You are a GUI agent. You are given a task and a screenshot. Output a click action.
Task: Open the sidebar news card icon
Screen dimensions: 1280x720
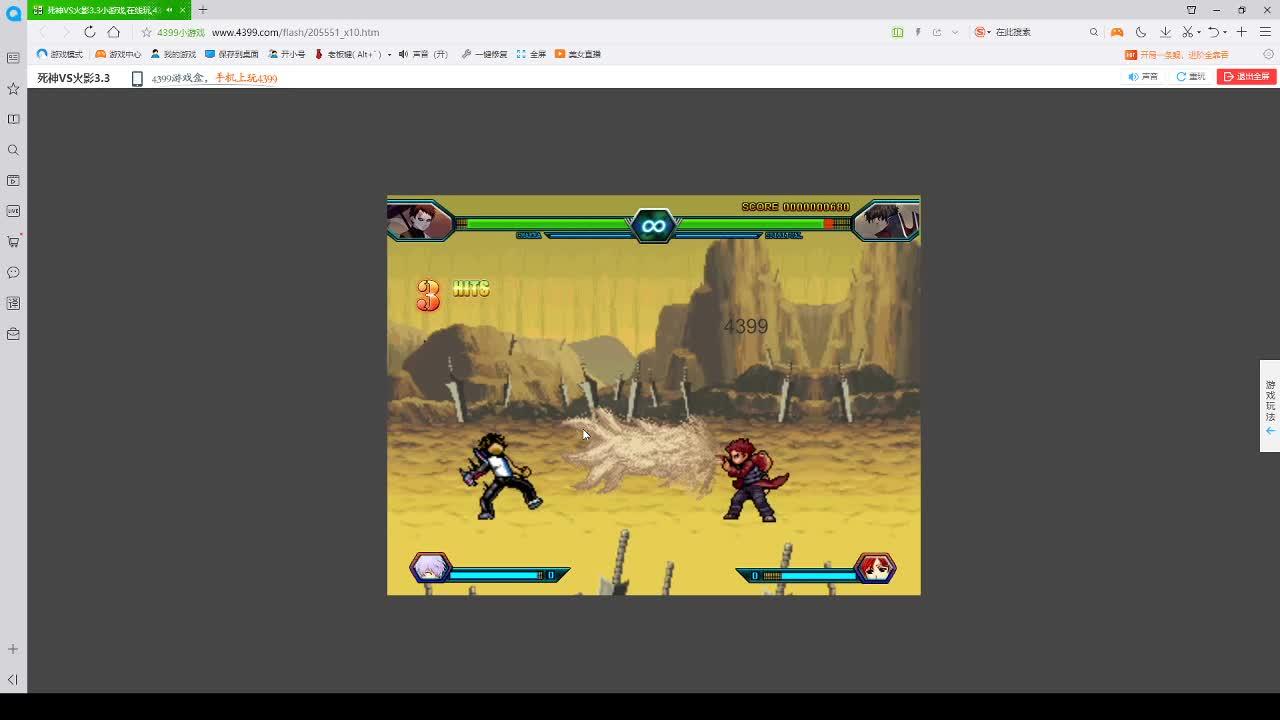pos(13,58)
